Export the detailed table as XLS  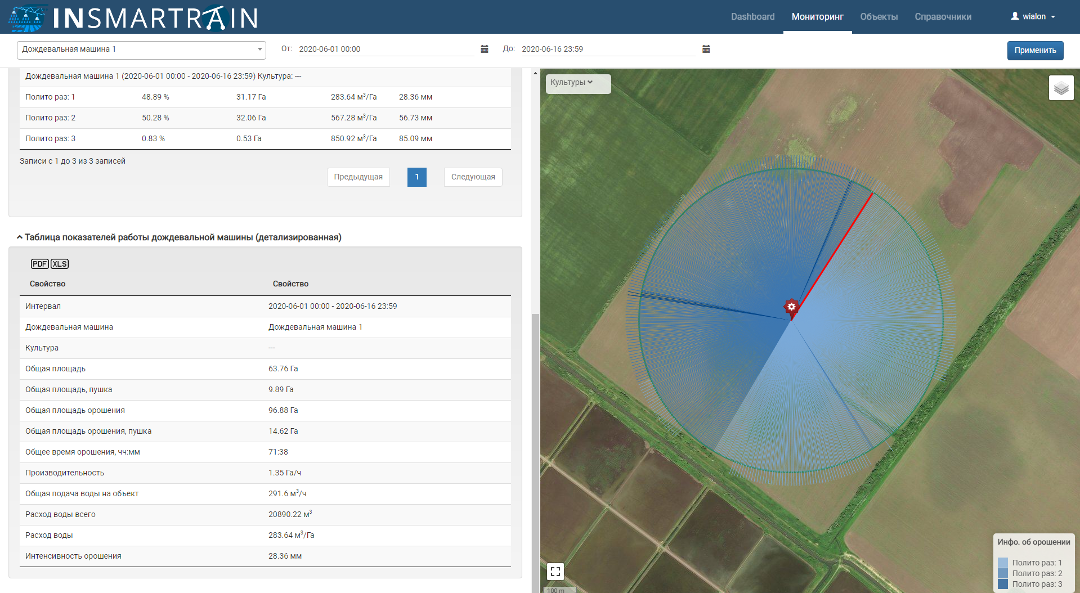[60, 264]
